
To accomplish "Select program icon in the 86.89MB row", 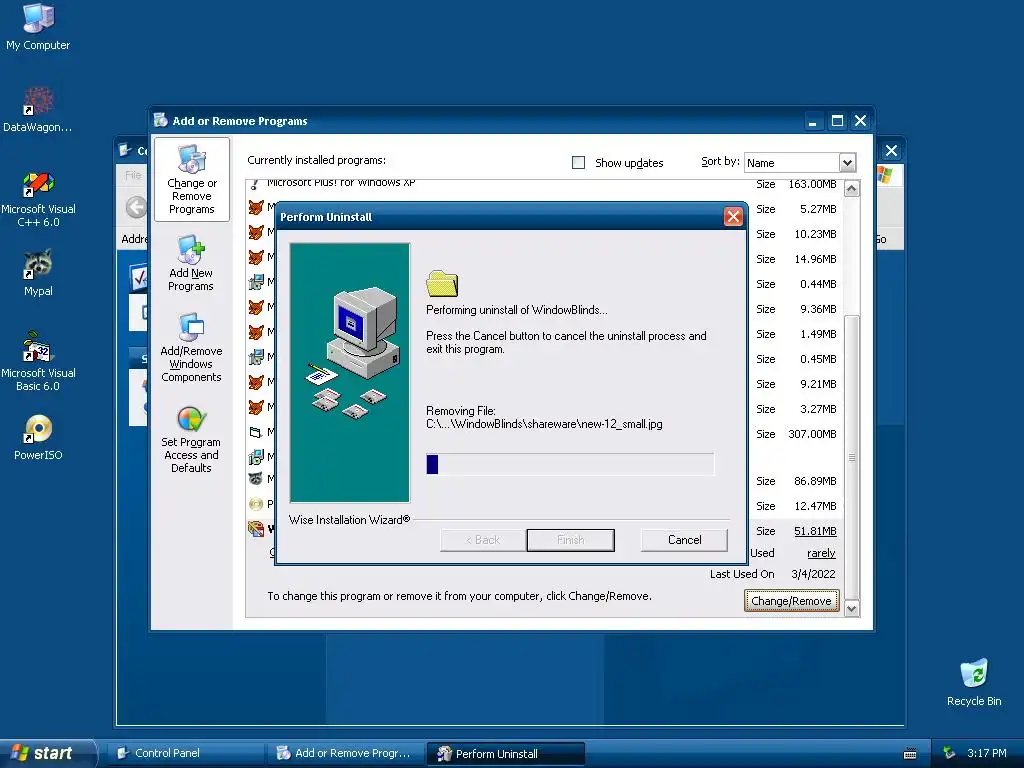I will [256, 479].
